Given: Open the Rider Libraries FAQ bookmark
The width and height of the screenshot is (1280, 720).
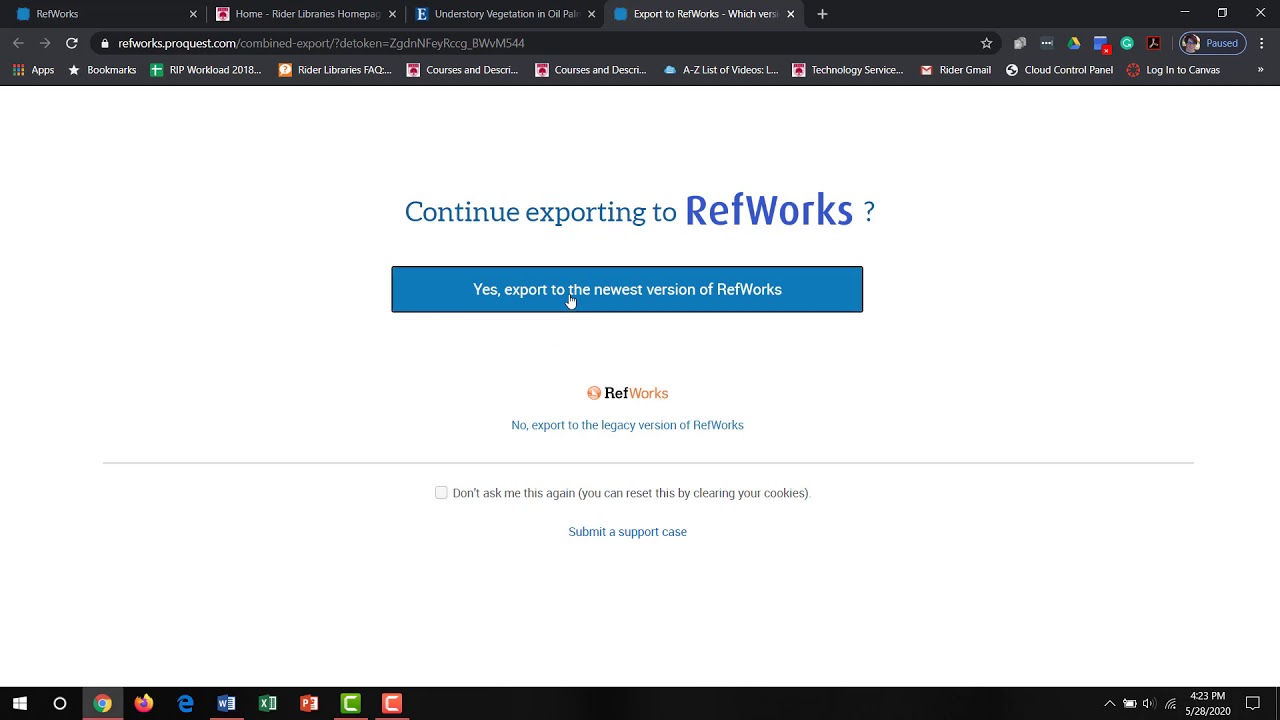Looking at the screenshot, I should pos(335,70).
